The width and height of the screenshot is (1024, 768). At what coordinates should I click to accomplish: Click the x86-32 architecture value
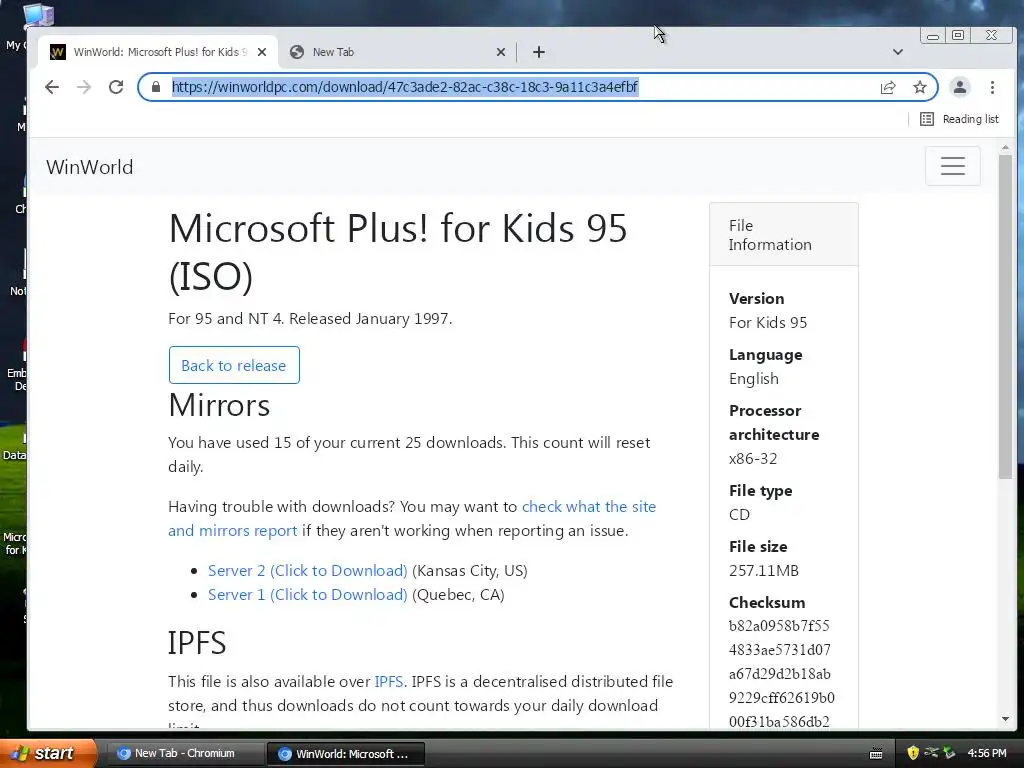753,458
